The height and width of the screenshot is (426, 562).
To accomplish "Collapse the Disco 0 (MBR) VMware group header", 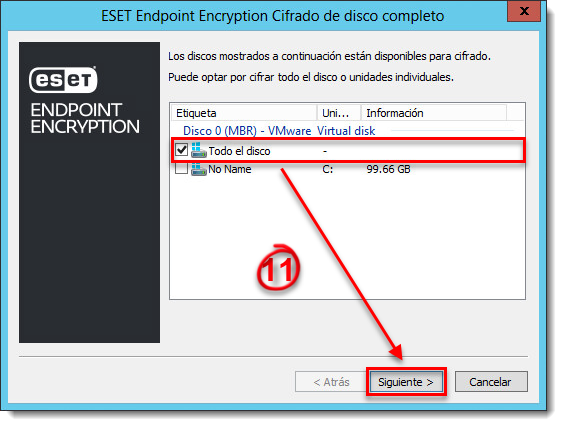I will [279, 131].
